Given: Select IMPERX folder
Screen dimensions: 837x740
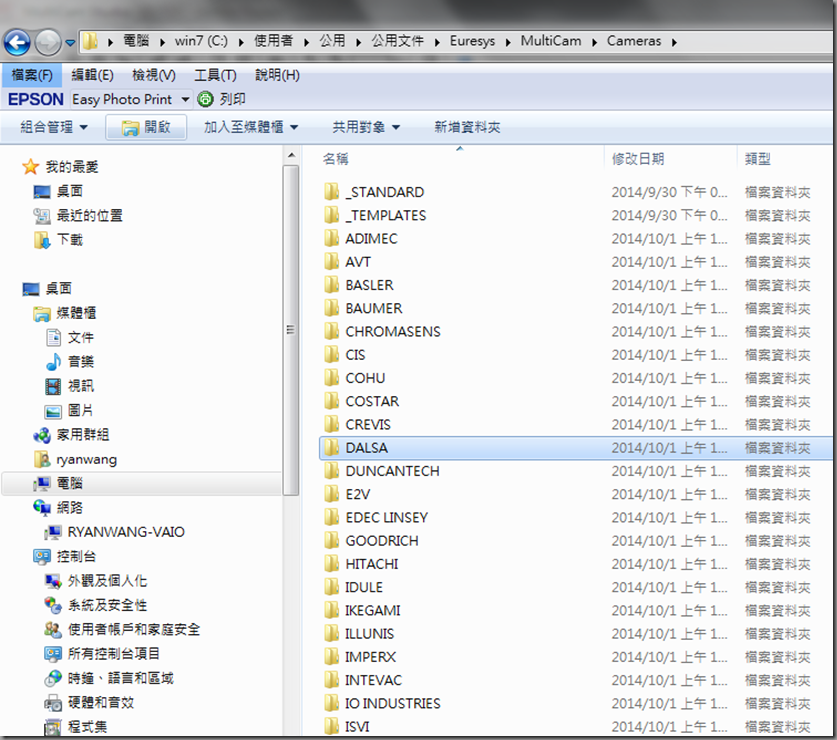Looking at the screenshot, I should 370,657.
